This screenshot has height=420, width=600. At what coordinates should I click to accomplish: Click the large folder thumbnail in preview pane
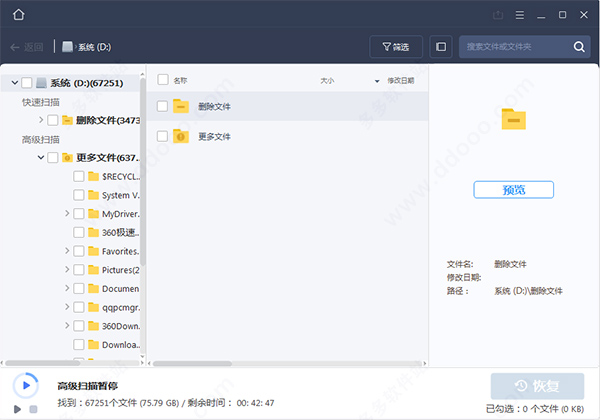coord(514,119)
